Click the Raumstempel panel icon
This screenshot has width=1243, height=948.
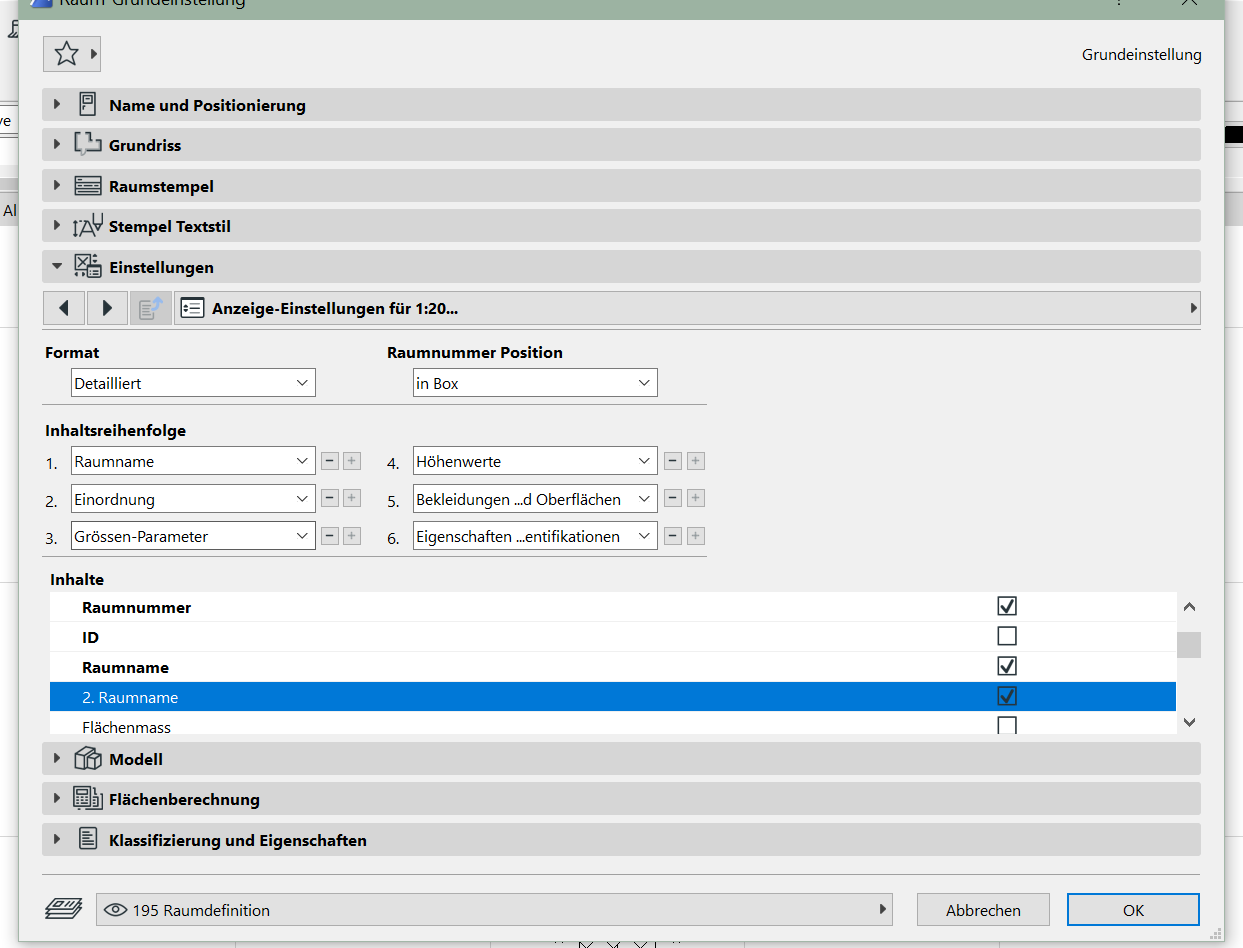[88, 186]
